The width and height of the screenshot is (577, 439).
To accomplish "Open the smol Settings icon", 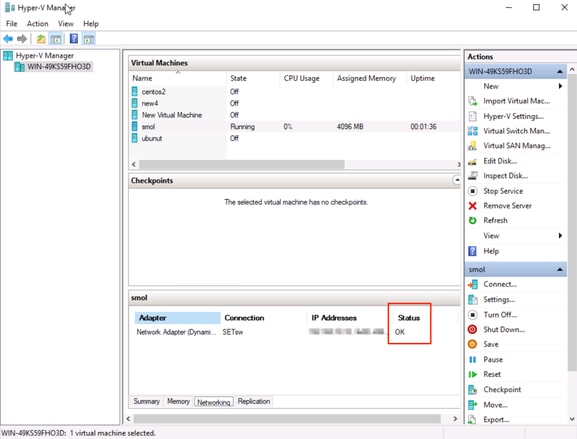I will tap(472, 300).
